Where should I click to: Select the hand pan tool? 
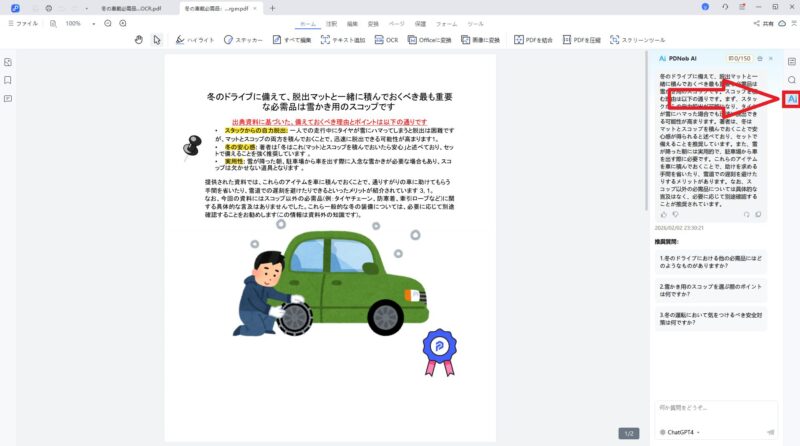[139, 40]
